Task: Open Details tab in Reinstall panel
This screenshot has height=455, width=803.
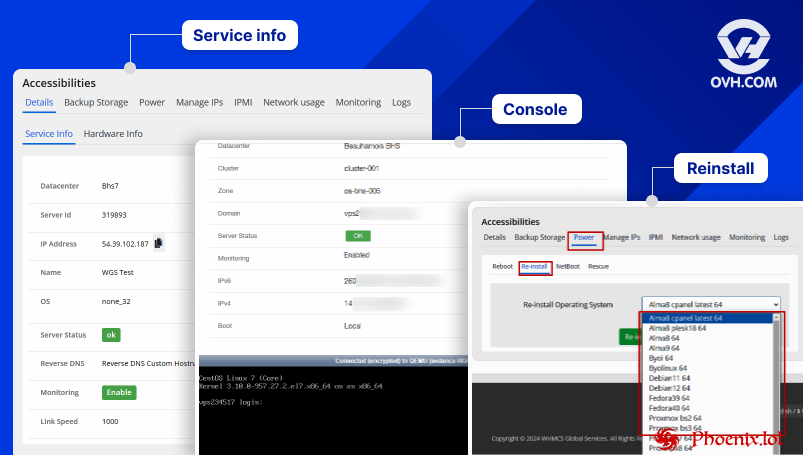Action: point(495,237)
